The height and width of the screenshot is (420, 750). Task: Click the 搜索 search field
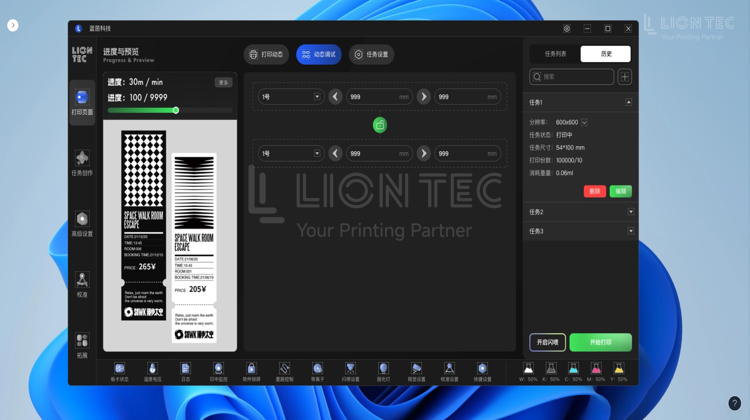pos(572,77)
